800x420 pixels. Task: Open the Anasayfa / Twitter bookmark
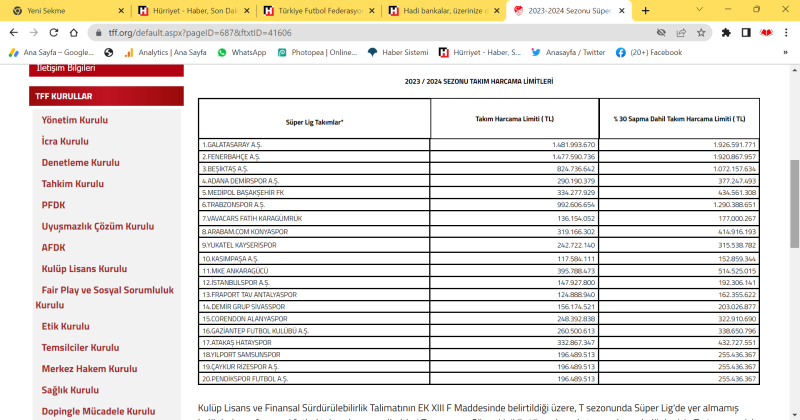[x=568, y=53]
